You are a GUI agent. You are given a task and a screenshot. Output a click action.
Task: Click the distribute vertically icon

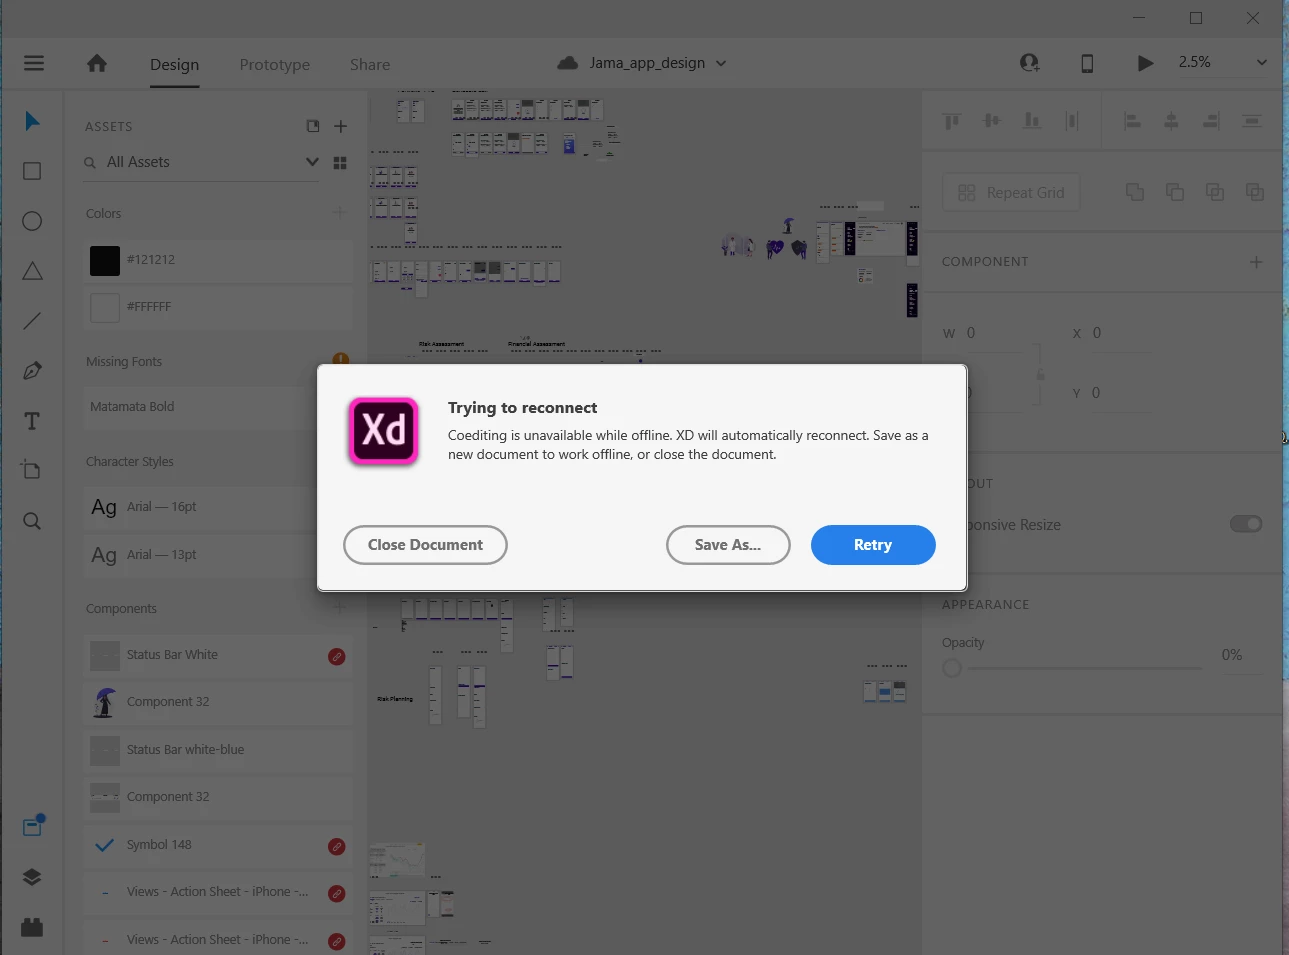click(x=1071, y=121)
